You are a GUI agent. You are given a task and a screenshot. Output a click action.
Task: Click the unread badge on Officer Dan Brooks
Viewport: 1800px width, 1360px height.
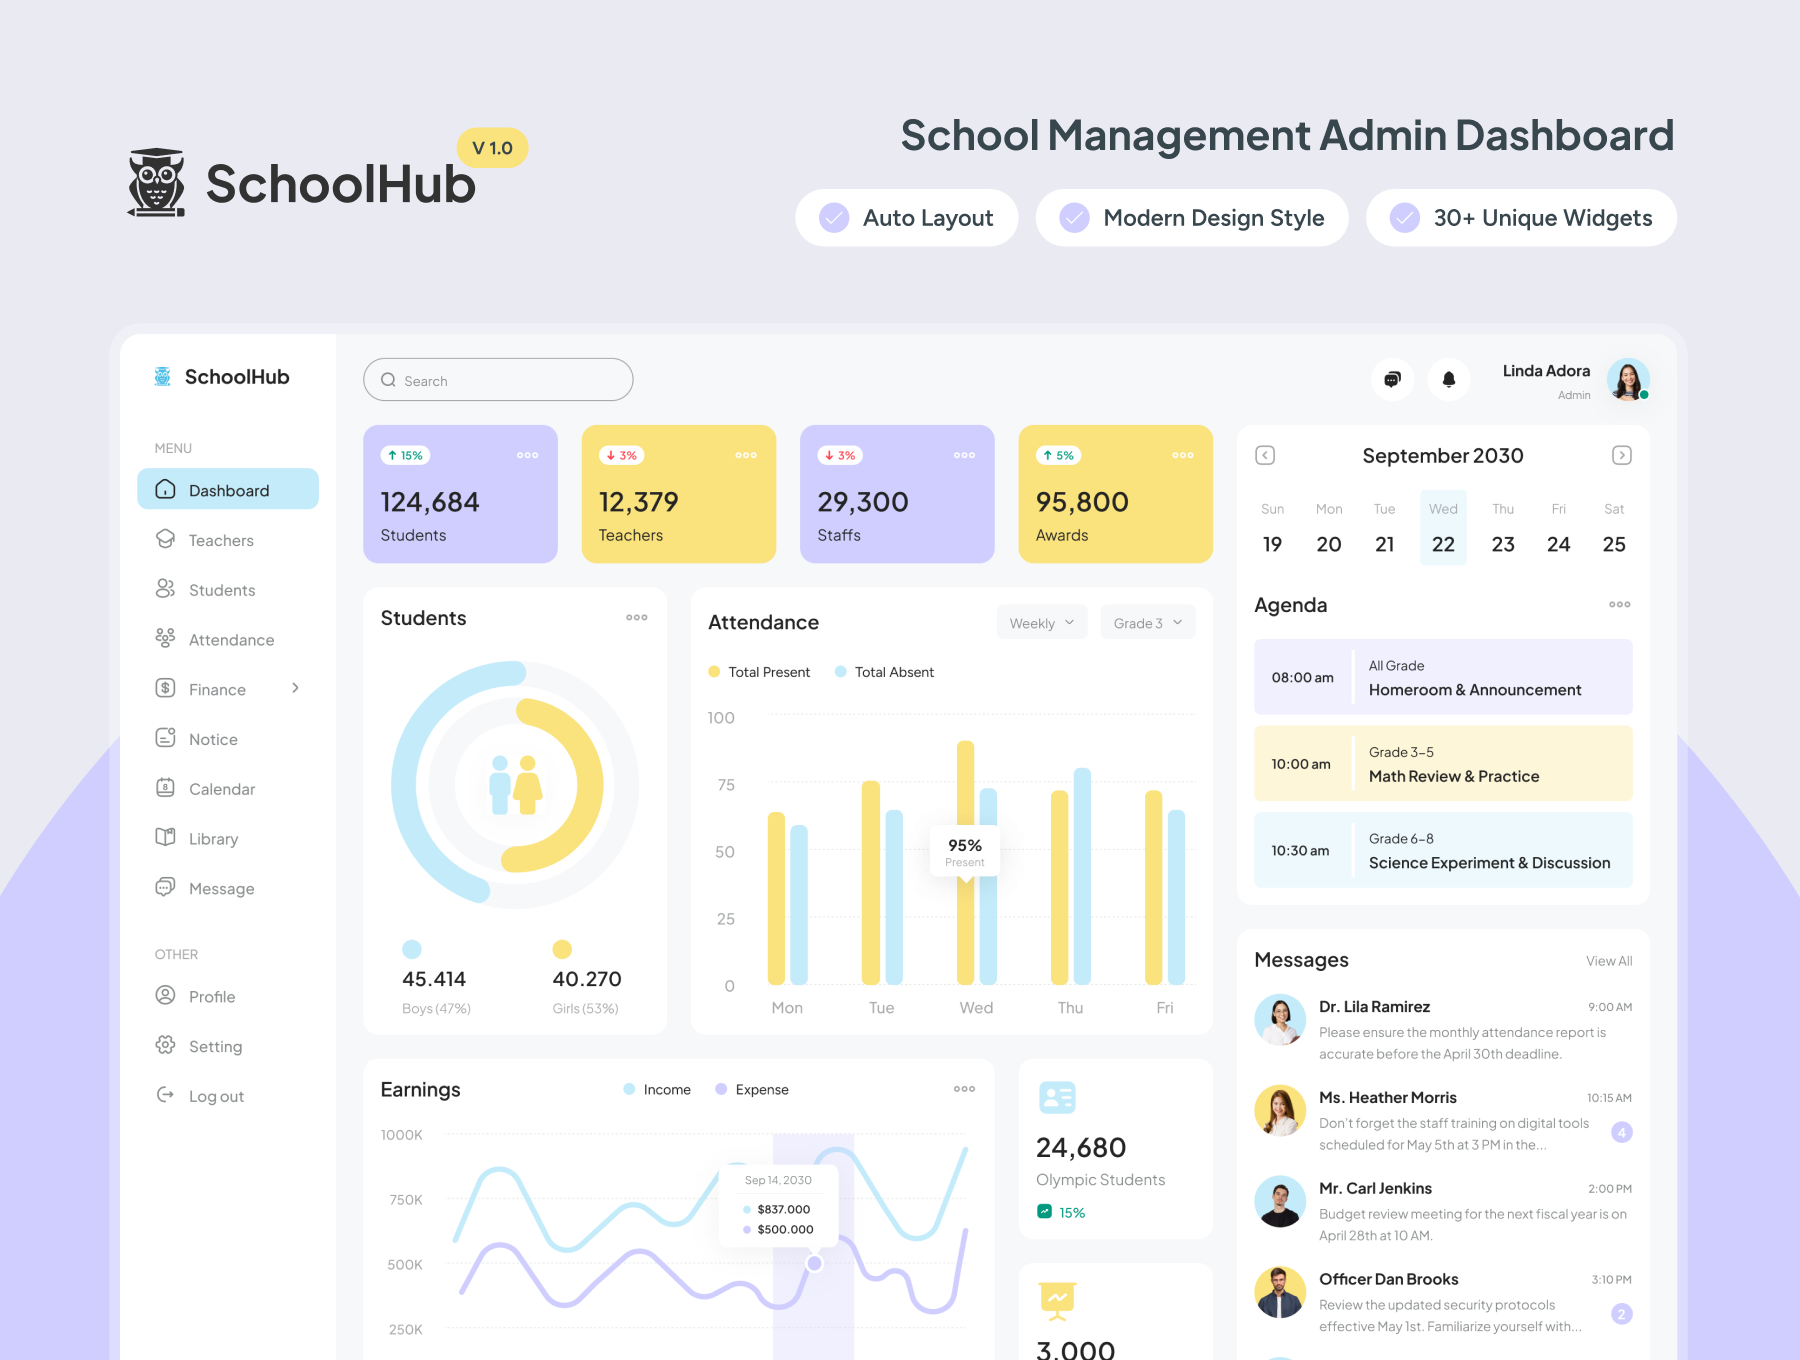1622,1314
